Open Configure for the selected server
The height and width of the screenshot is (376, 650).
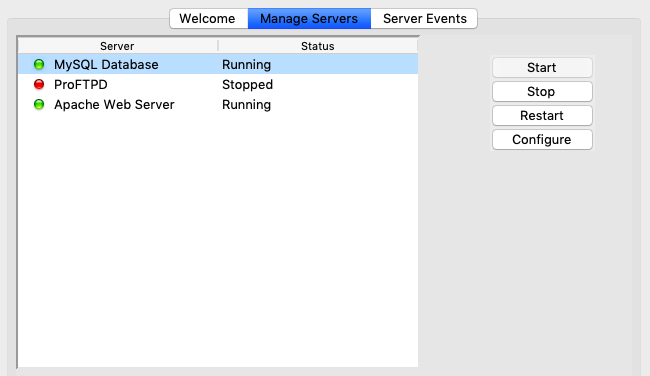pyautogui.click(x=542, y=140)
